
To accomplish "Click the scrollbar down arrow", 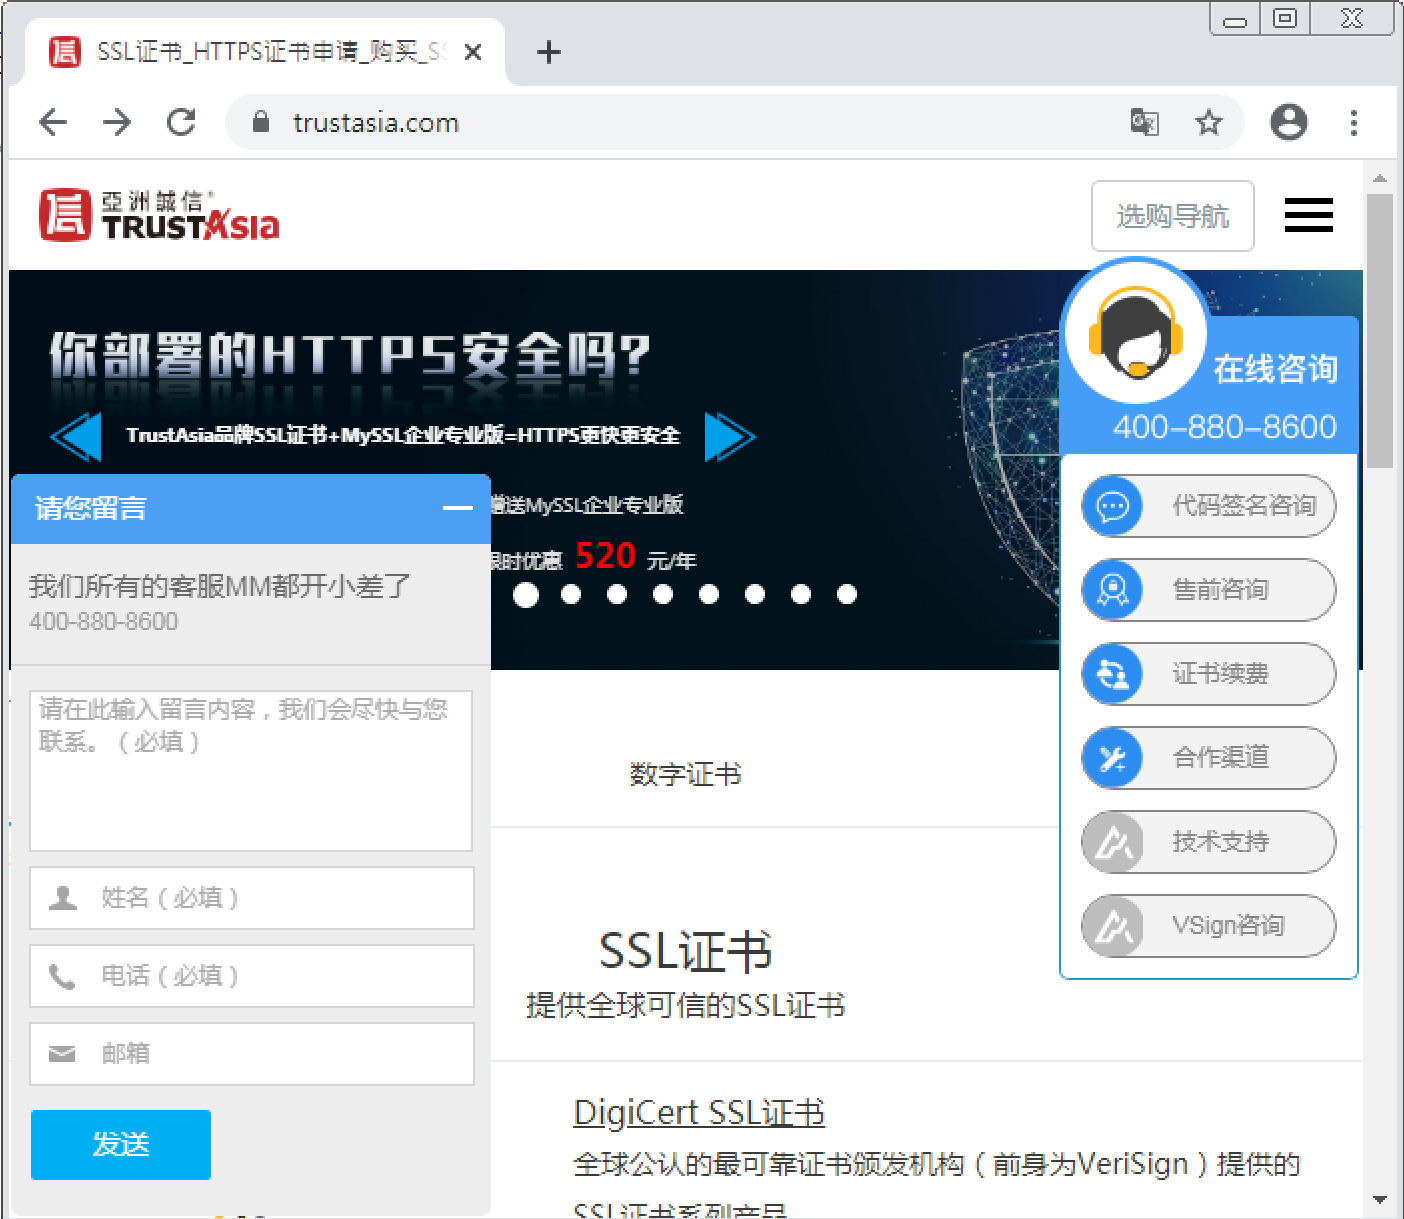I will (x=1380, y=1199).
